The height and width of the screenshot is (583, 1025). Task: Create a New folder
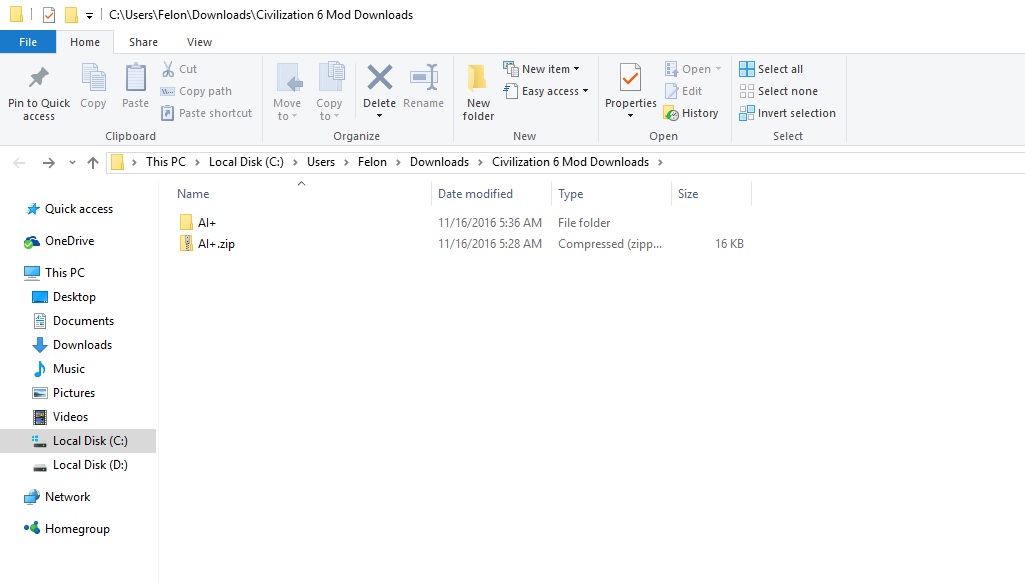479,92
